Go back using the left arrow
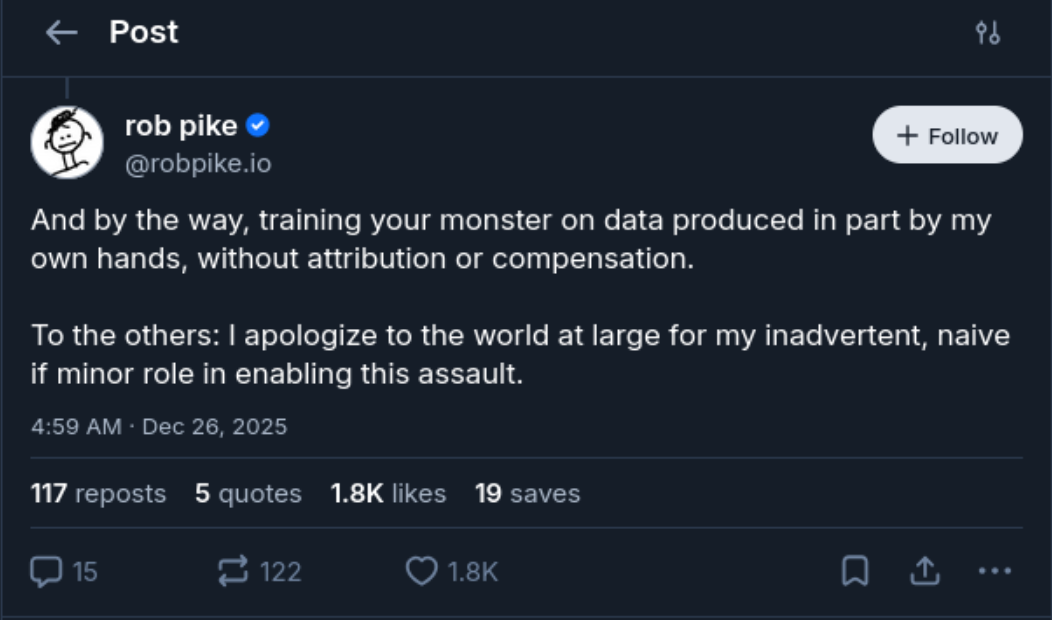Viewport: 1052px width, 620px height. (62, 31)
